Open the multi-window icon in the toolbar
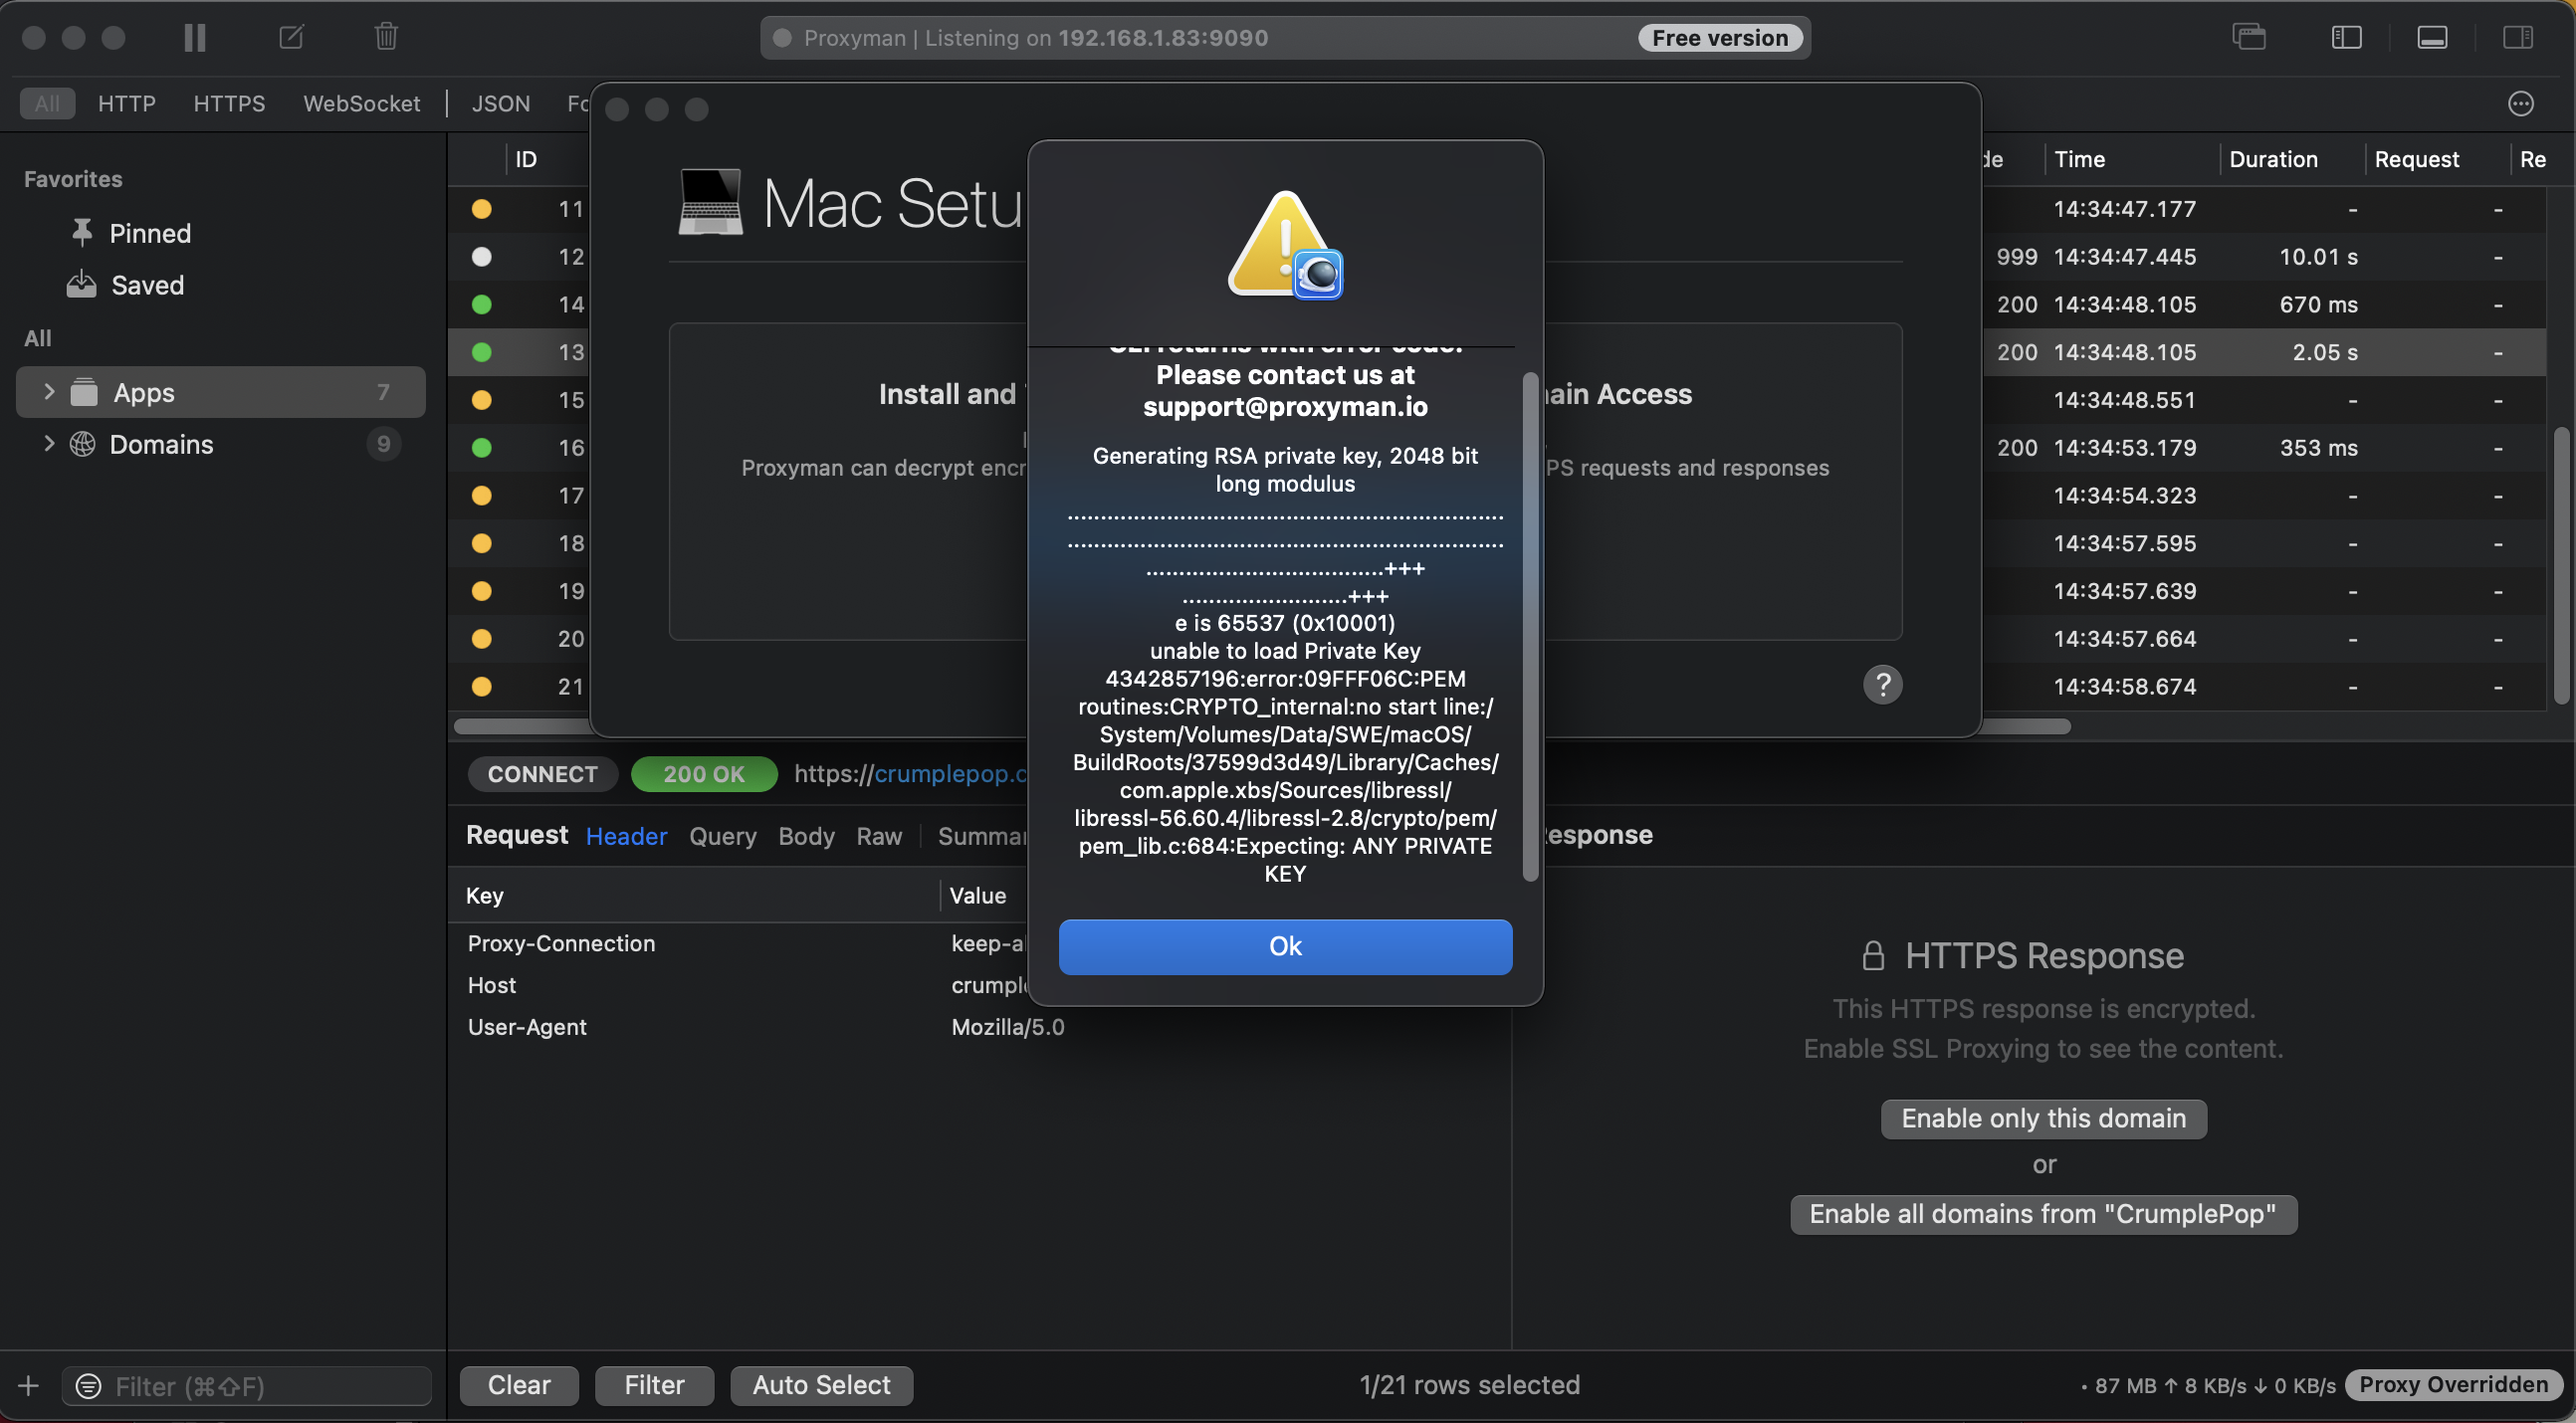Image resolution: width=2576 pixels, height=1423 pixels. pos(2249,37)
